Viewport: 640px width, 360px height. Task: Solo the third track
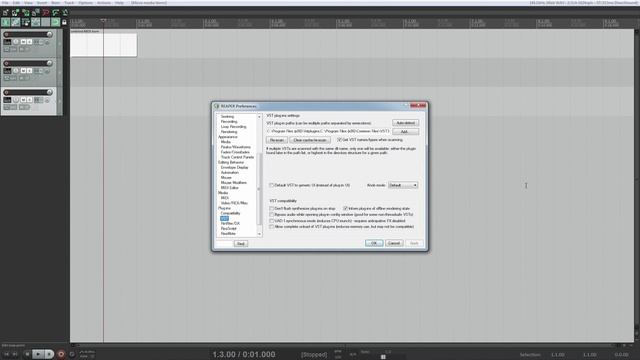tap(29, 100)
